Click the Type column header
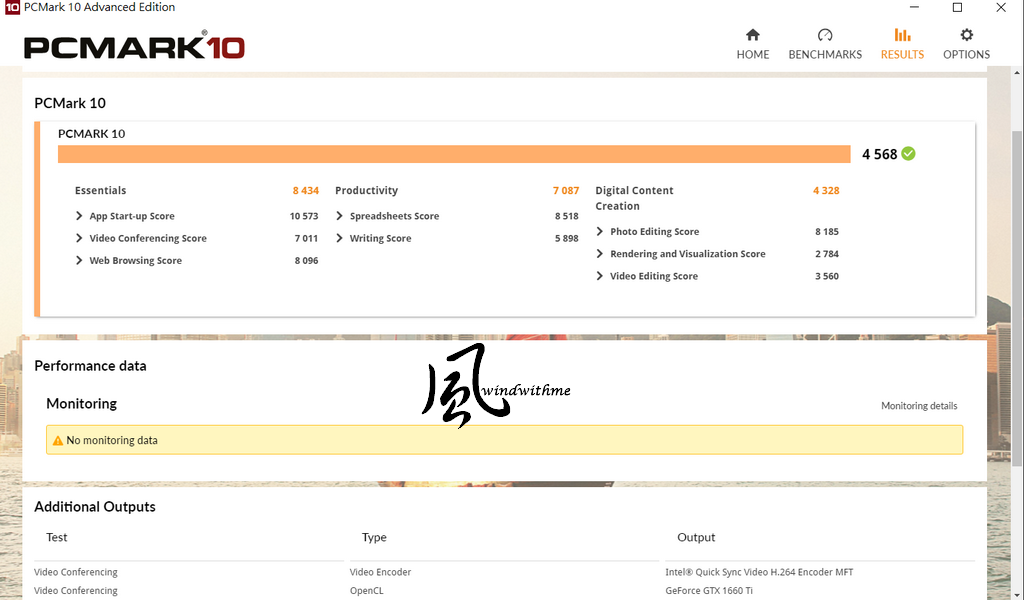Image resolution: width=1024 pixels, height=600 pixels. tap(374, 537)
